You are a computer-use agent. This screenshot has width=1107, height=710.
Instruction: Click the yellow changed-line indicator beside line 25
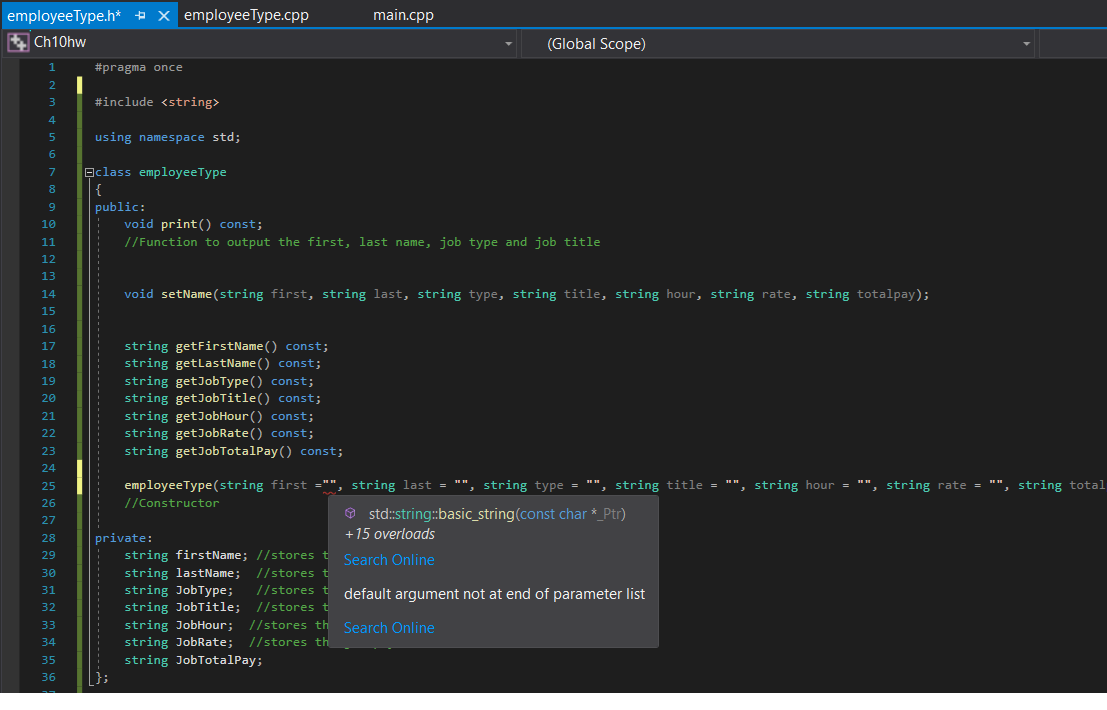79,485
